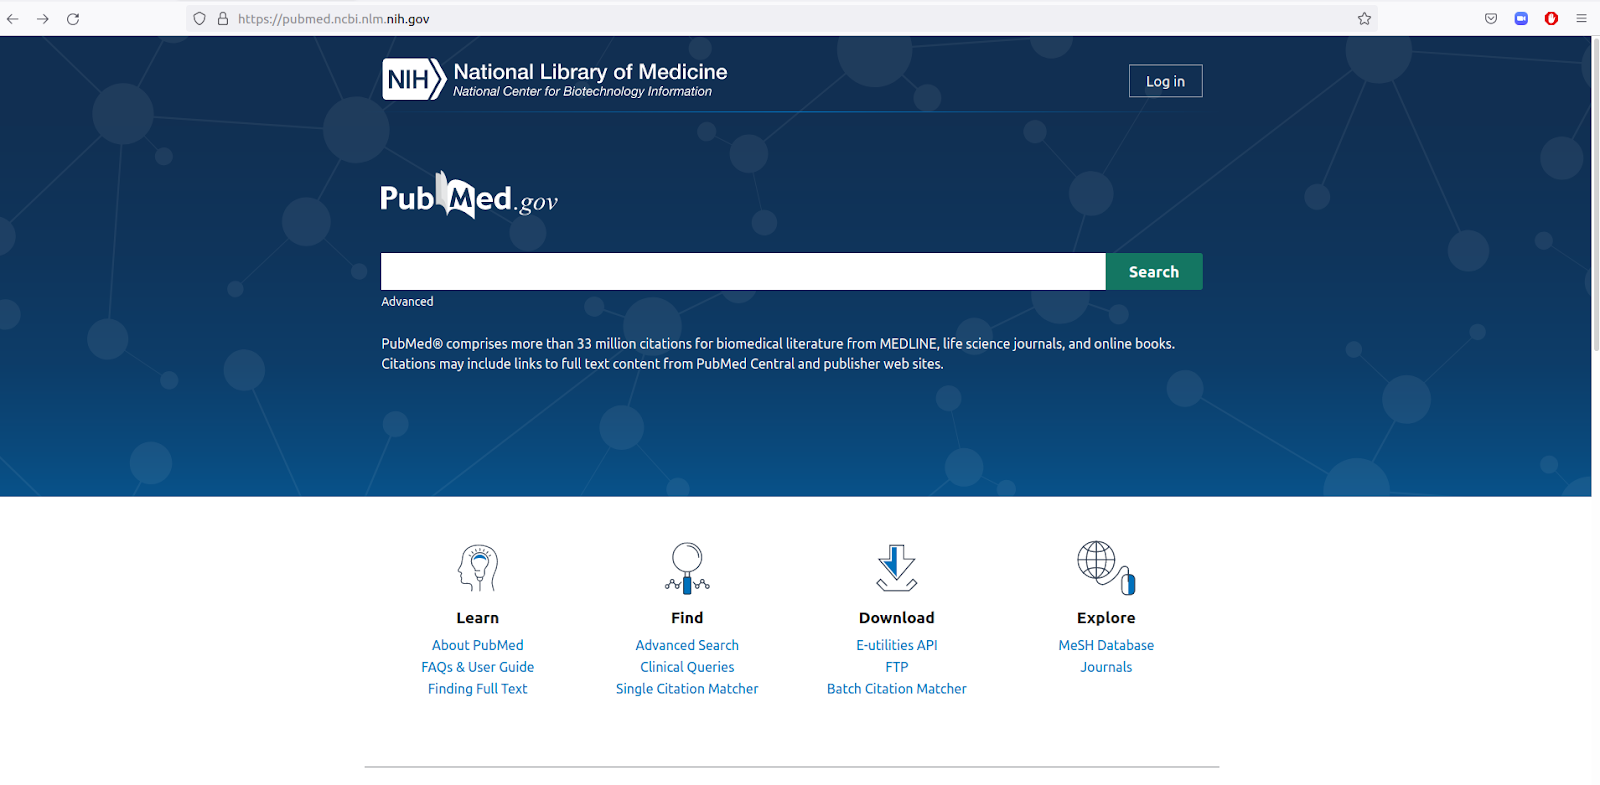Click the padlock site security icon
This screenshot has height=785, width=1600.
pos(223,19)
